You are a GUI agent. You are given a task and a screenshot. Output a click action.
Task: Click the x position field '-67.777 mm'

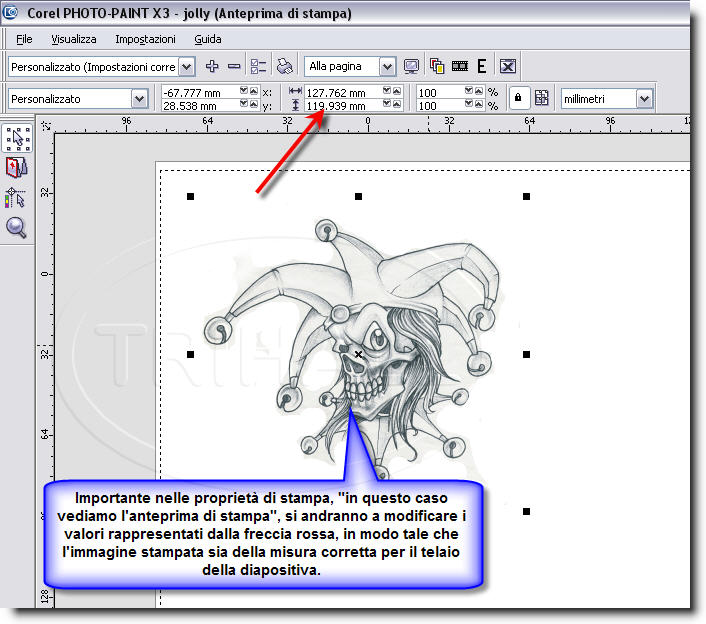(200, 92)
